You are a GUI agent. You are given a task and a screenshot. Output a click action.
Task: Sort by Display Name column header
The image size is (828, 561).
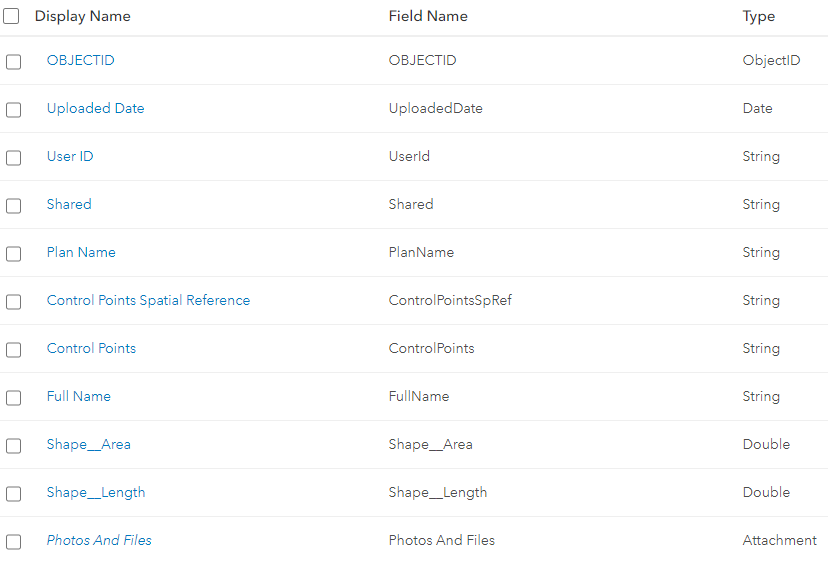tap(82, 16)
